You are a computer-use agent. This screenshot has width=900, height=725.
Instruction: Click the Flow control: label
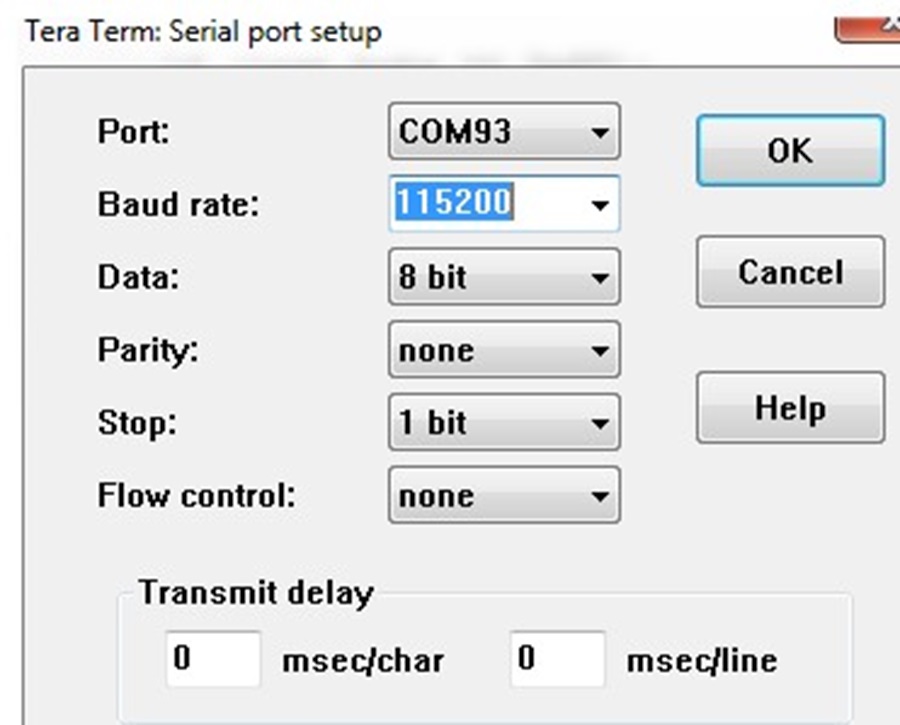[x=196, y=495]
